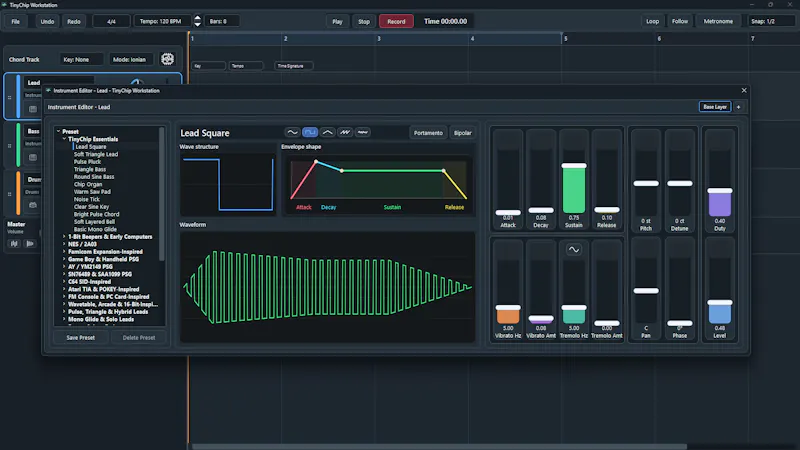Open chord track settings gear icon
The height and width of the screenshot is (450, 800).
[167, 59]
